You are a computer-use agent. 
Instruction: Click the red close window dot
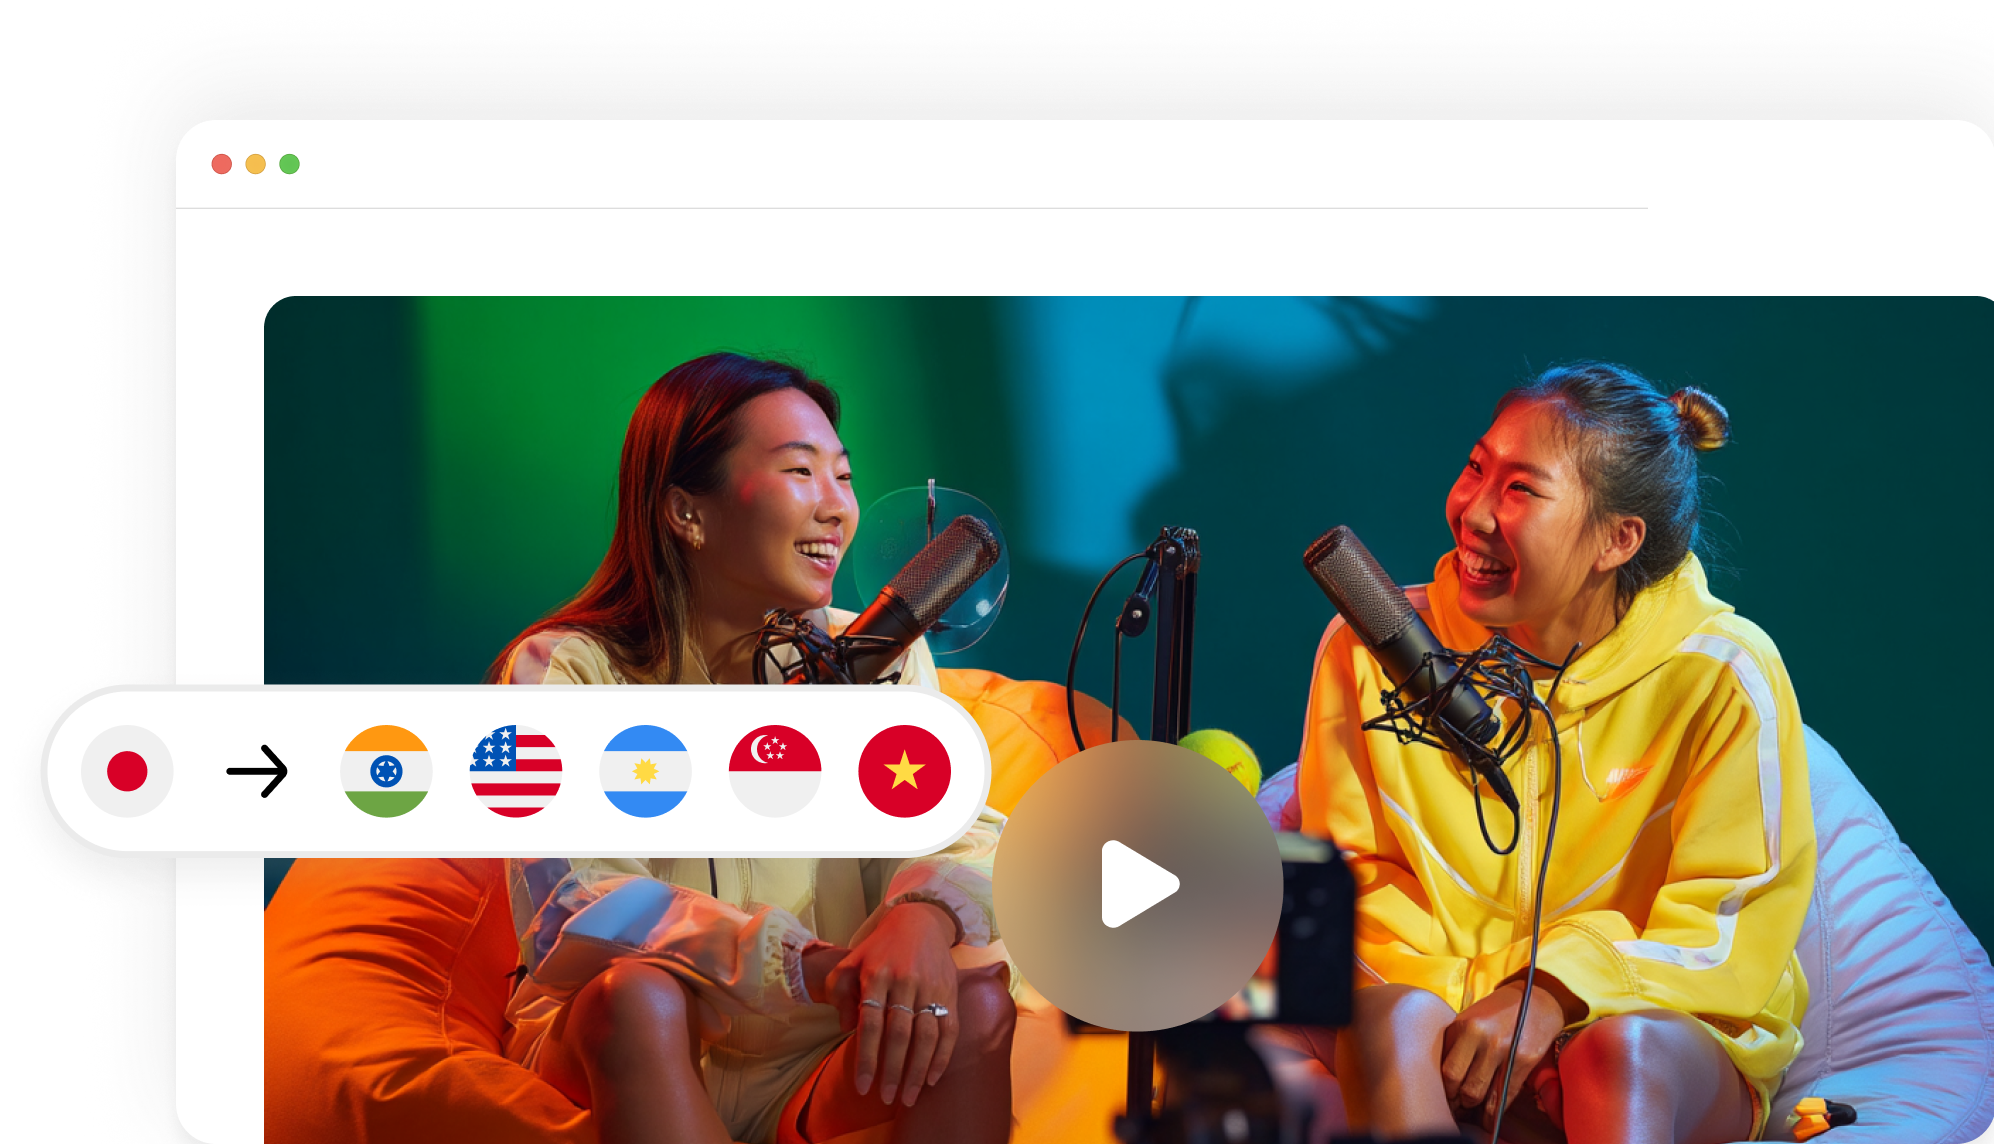[222, 164]
